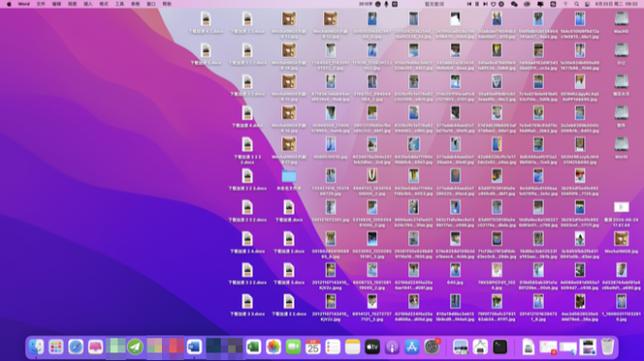Open the App Store in Dock

[x=412, y=347]
